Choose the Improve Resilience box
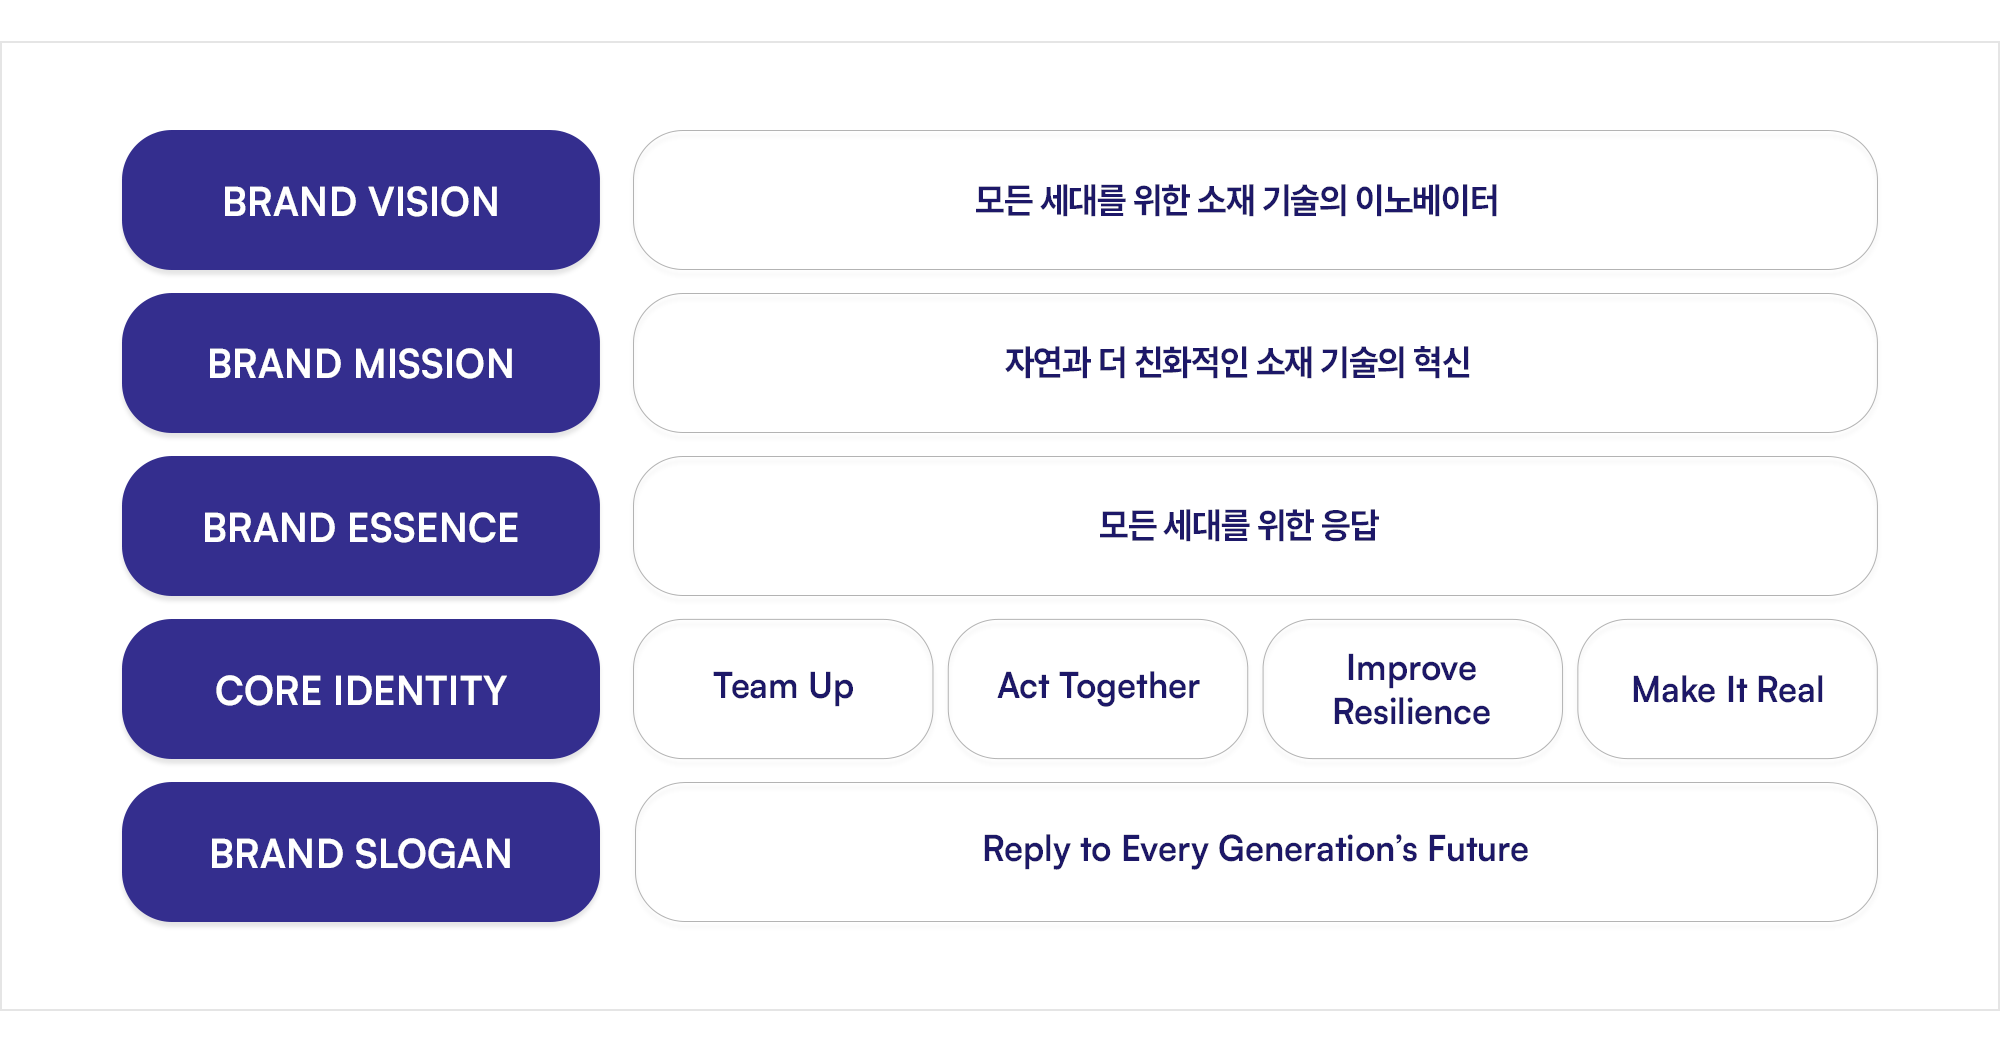The height and width of the screenshot is (1051, 2000). (x=1412, y=689)
